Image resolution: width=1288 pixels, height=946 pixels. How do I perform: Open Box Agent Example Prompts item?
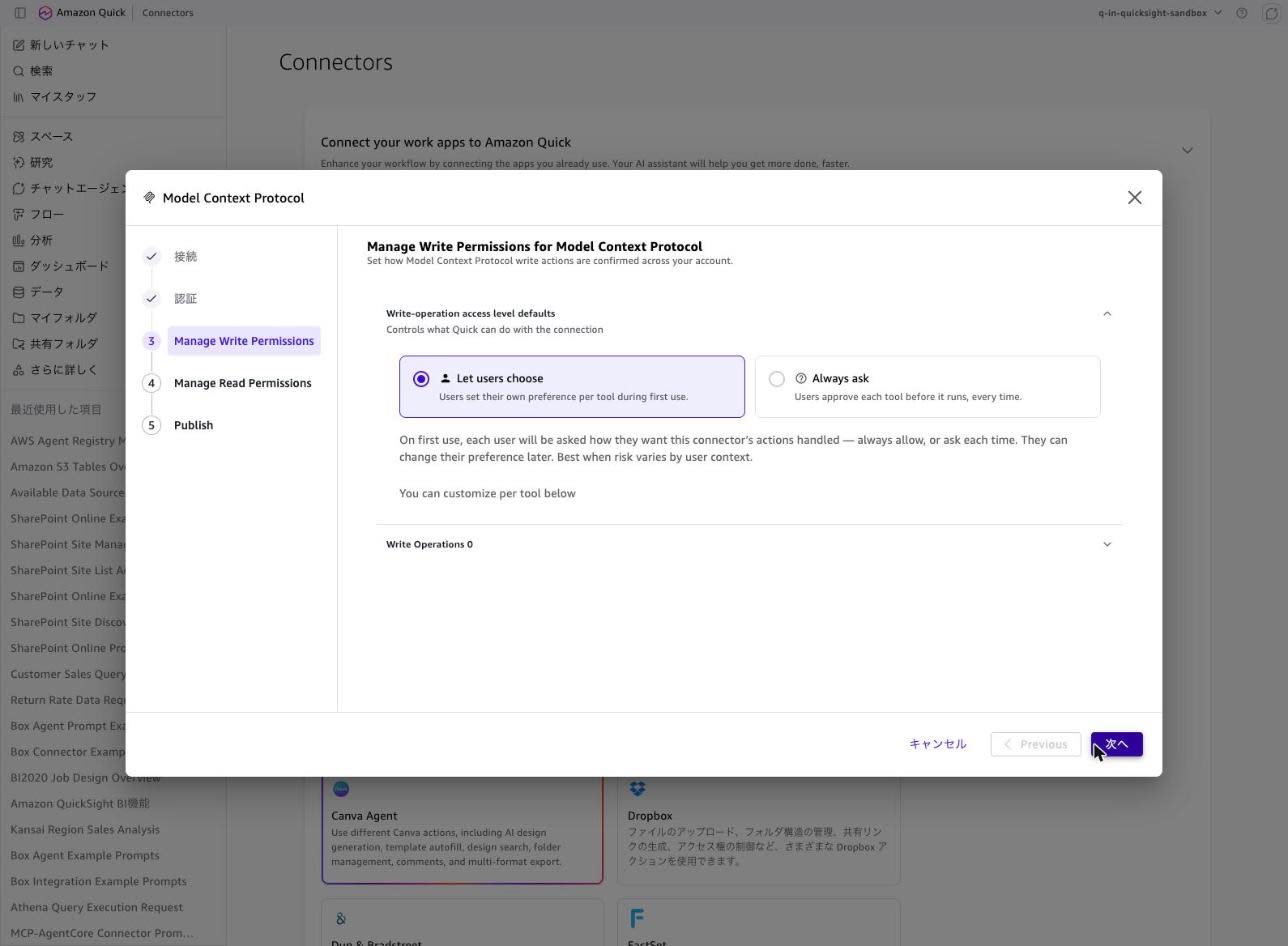[x=85, y=856]
